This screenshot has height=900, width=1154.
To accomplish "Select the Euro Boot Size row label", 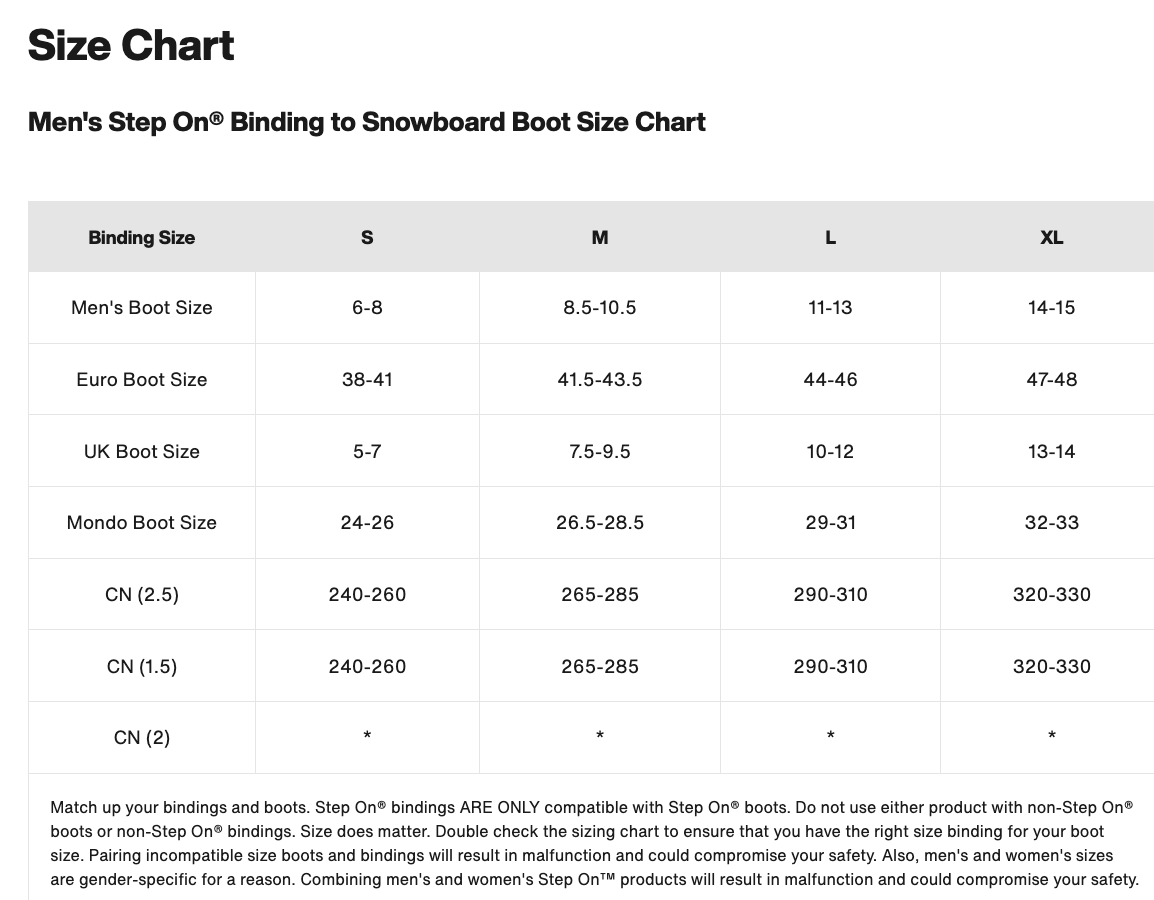I will (x=141, y=380).
